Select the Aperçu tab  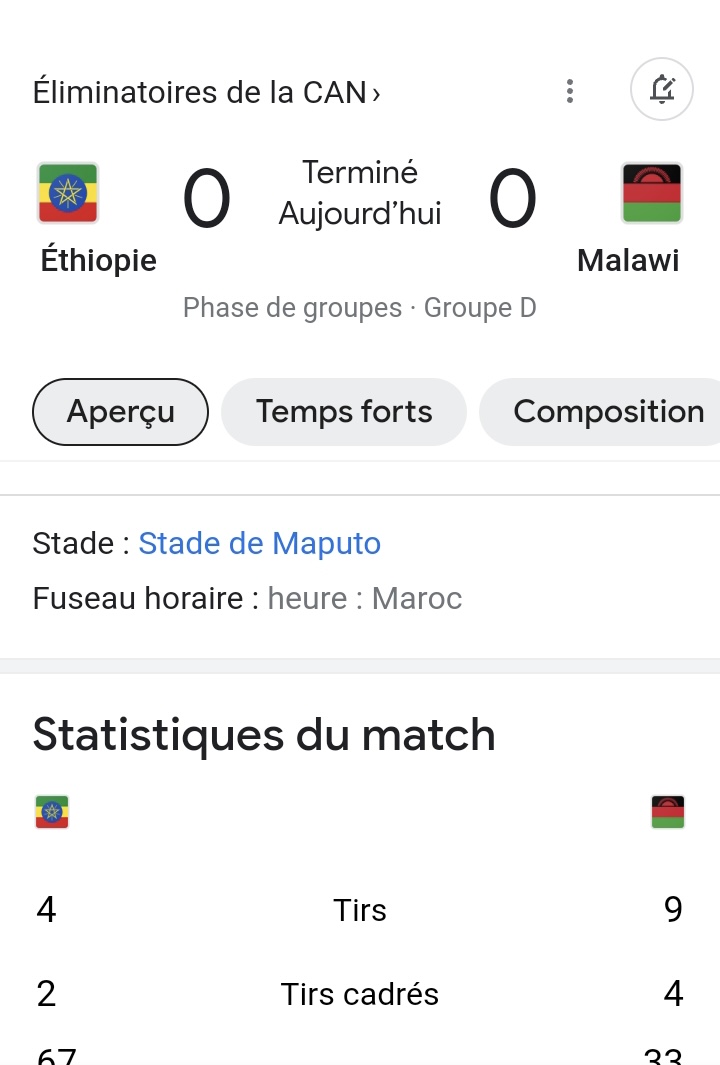(x=120, y=412)
